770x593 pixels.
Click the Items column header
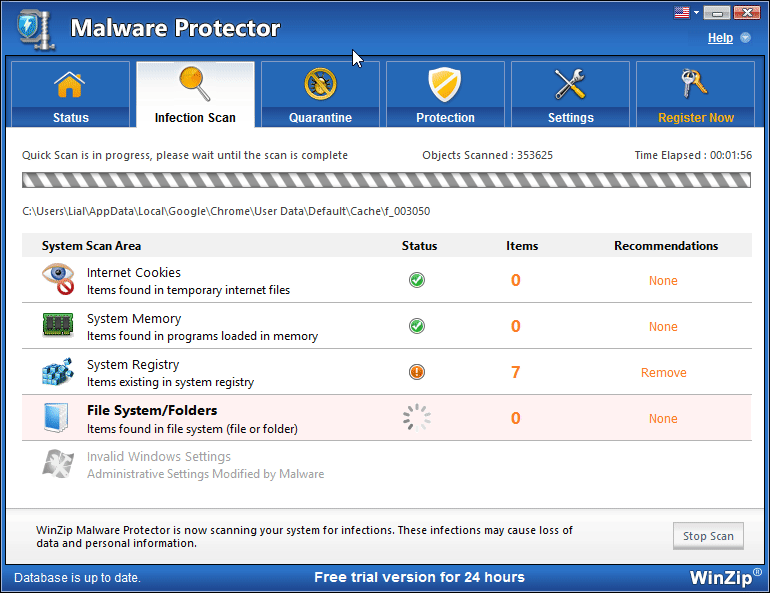click(522, 246)
